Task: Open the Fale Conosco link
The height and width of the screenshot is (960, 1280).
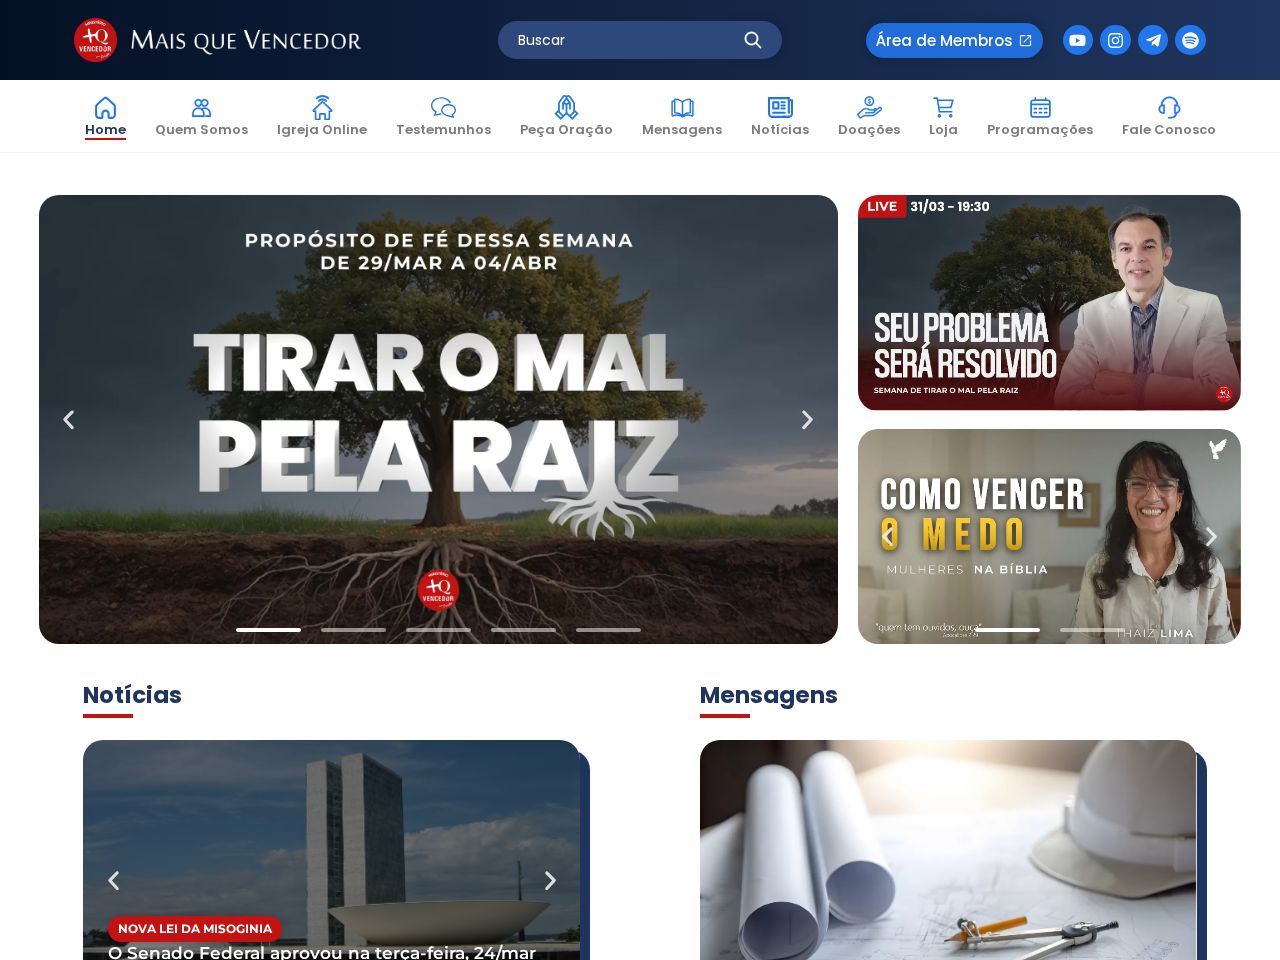Action: 1169,116
